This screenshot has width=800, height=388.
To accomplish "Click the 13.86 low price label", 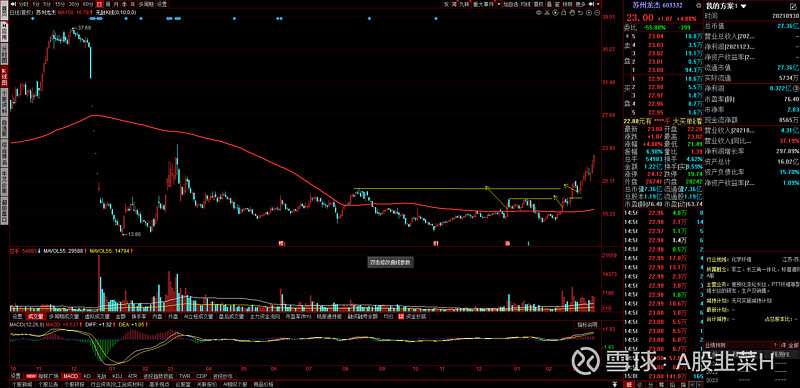I will pyautogui.click(x=134, y=234).
